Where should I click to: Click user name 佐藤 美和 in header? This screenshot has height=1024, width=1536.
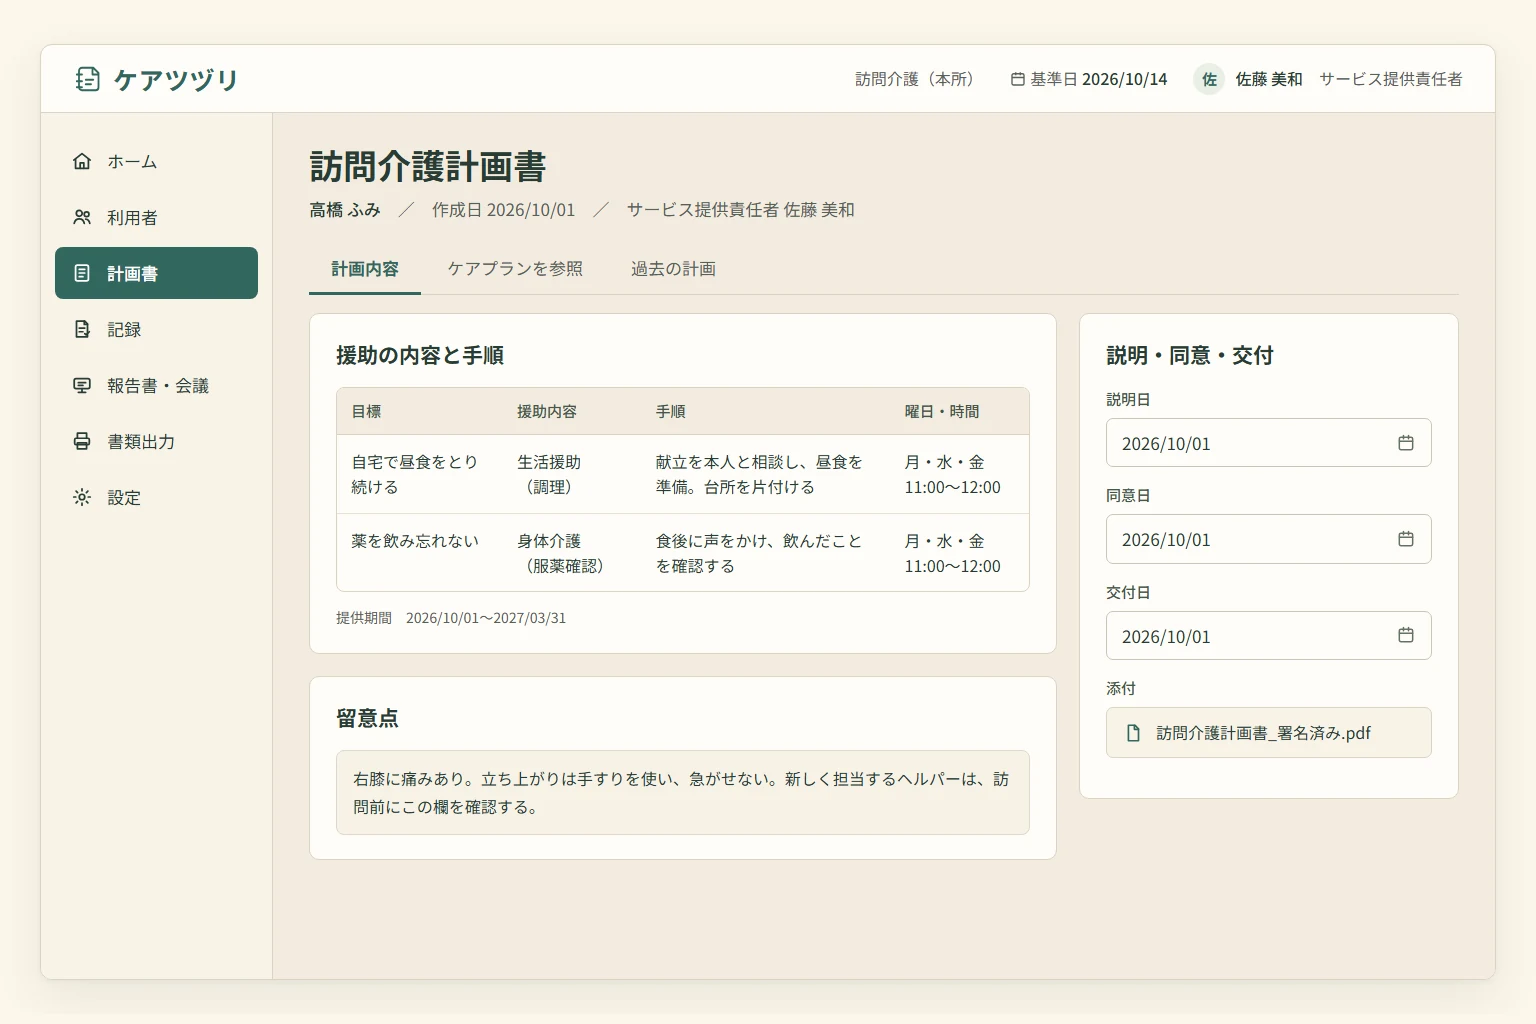point(1268,79)
